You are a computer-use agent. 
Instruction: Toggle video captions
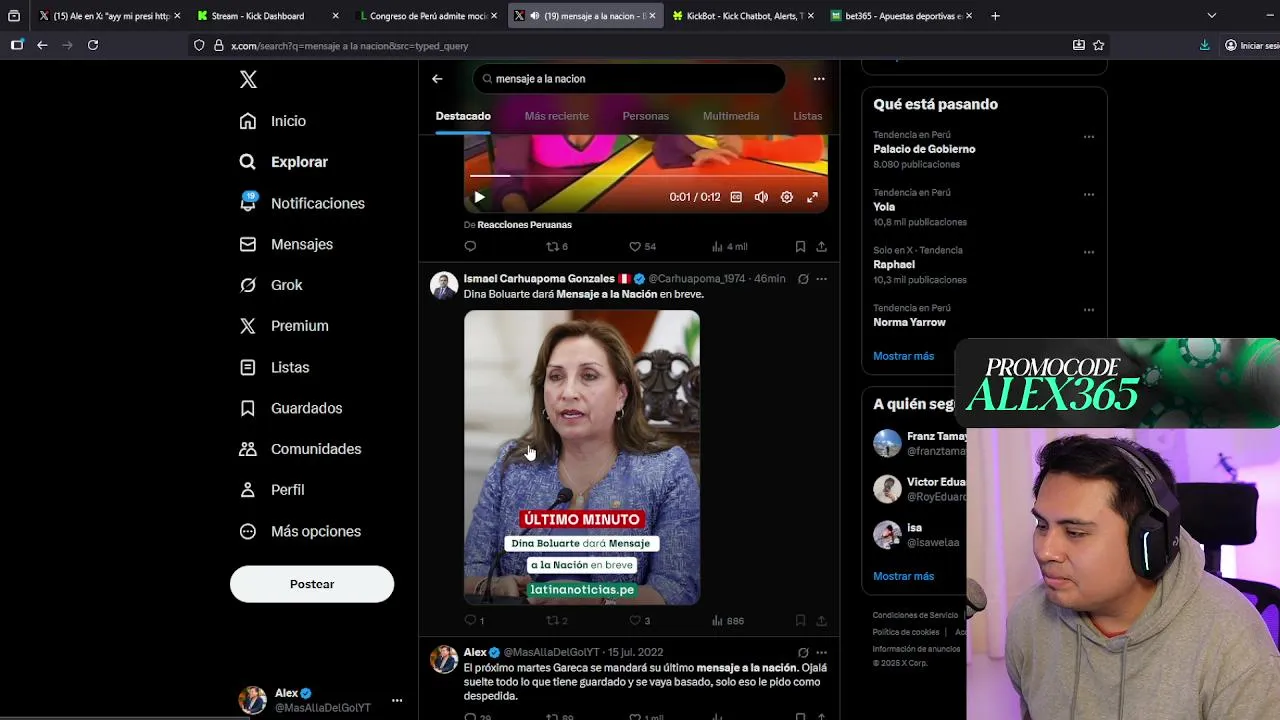coord(736,197)
